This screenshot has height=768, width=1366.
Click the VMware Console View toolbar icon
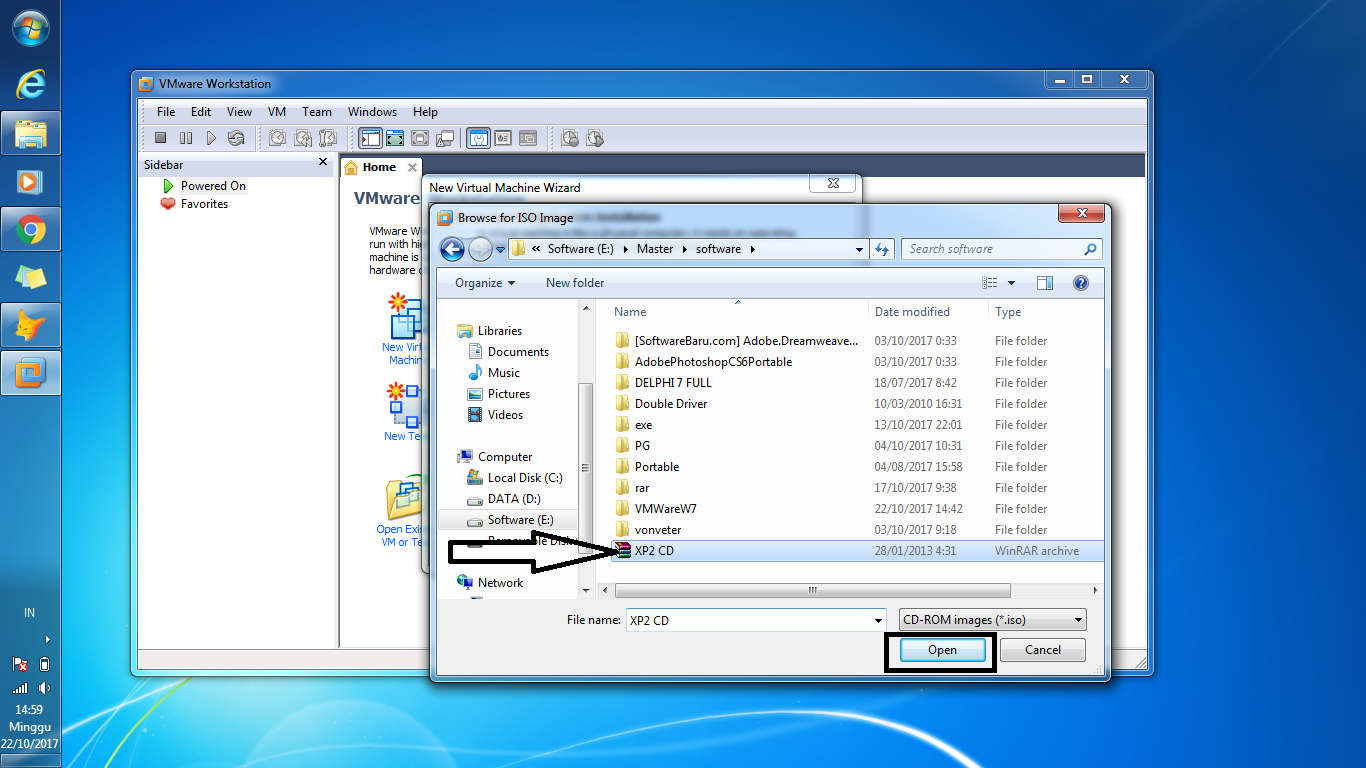(528, 138)
